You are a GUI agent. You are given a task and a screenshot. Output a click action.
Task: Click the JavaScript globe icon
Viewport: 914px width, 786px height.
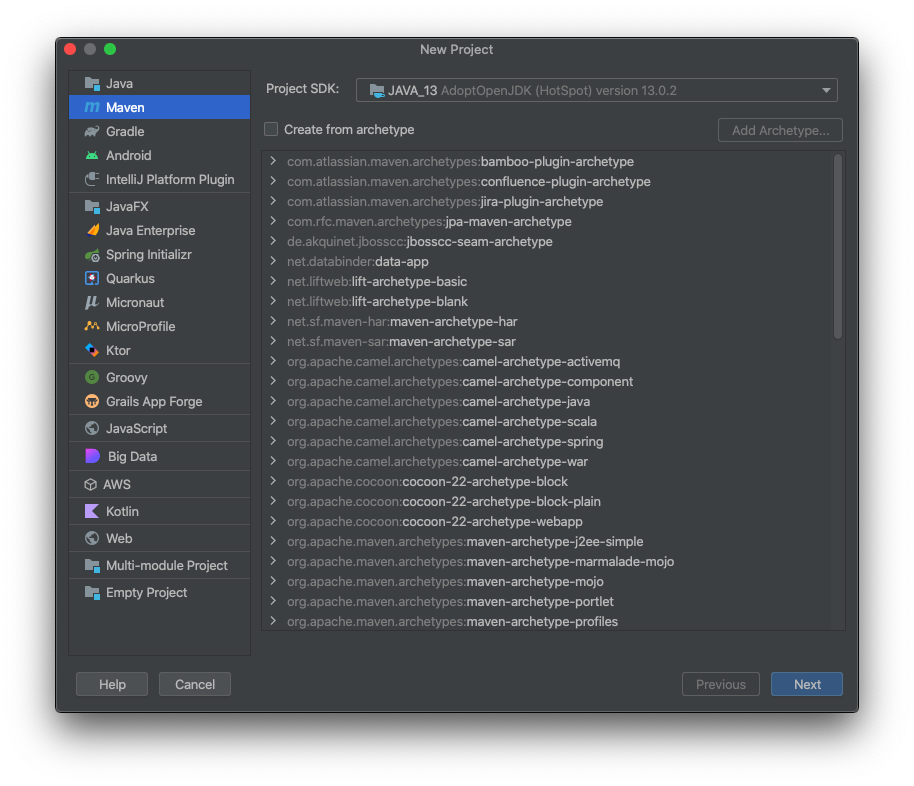pos(92,428)
